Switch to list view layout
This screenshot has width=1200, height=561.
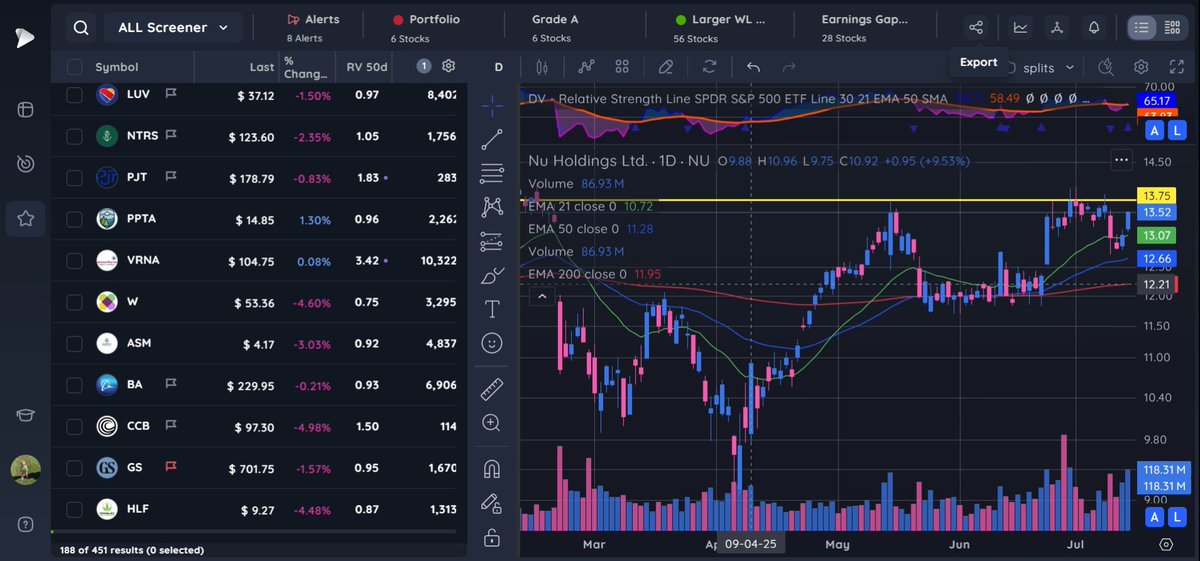[1141, 28]
